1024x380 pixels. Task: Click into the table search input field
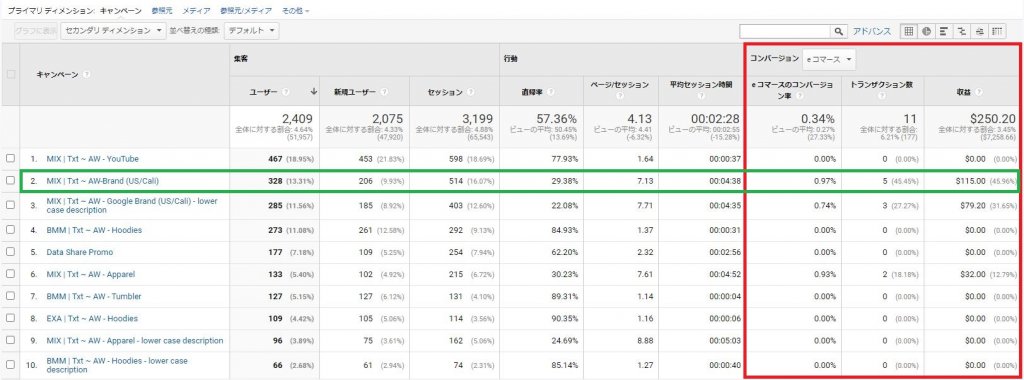[785, 31]
